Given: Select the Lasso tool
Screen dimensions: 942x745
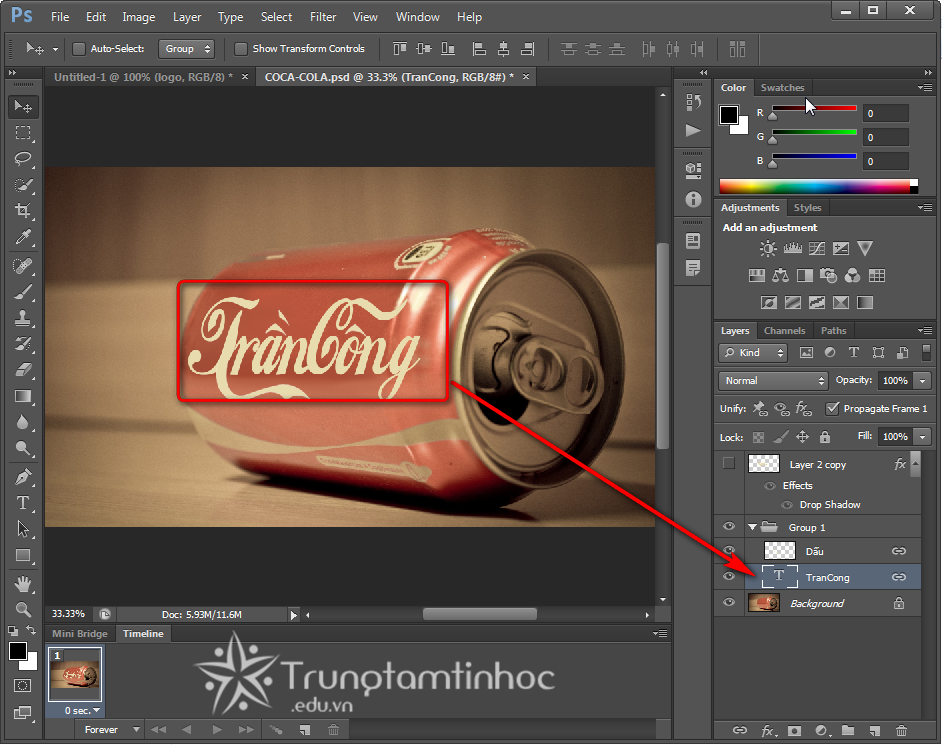Looking at the screenshot, I should click(23, 159).
